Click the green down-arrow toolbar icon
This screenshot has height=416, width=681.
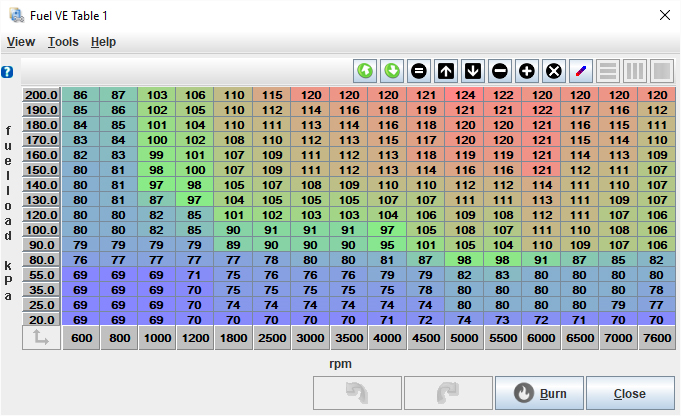392,72
